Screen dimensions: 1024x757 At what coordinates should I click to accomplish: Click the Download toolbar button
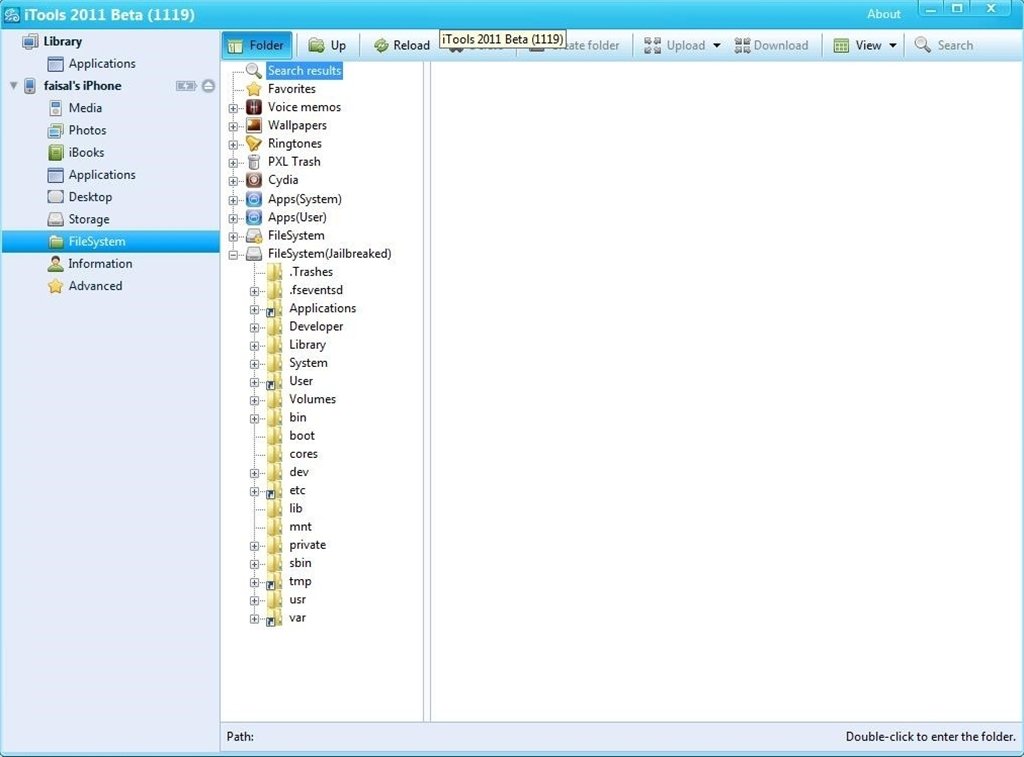point(771,45)
